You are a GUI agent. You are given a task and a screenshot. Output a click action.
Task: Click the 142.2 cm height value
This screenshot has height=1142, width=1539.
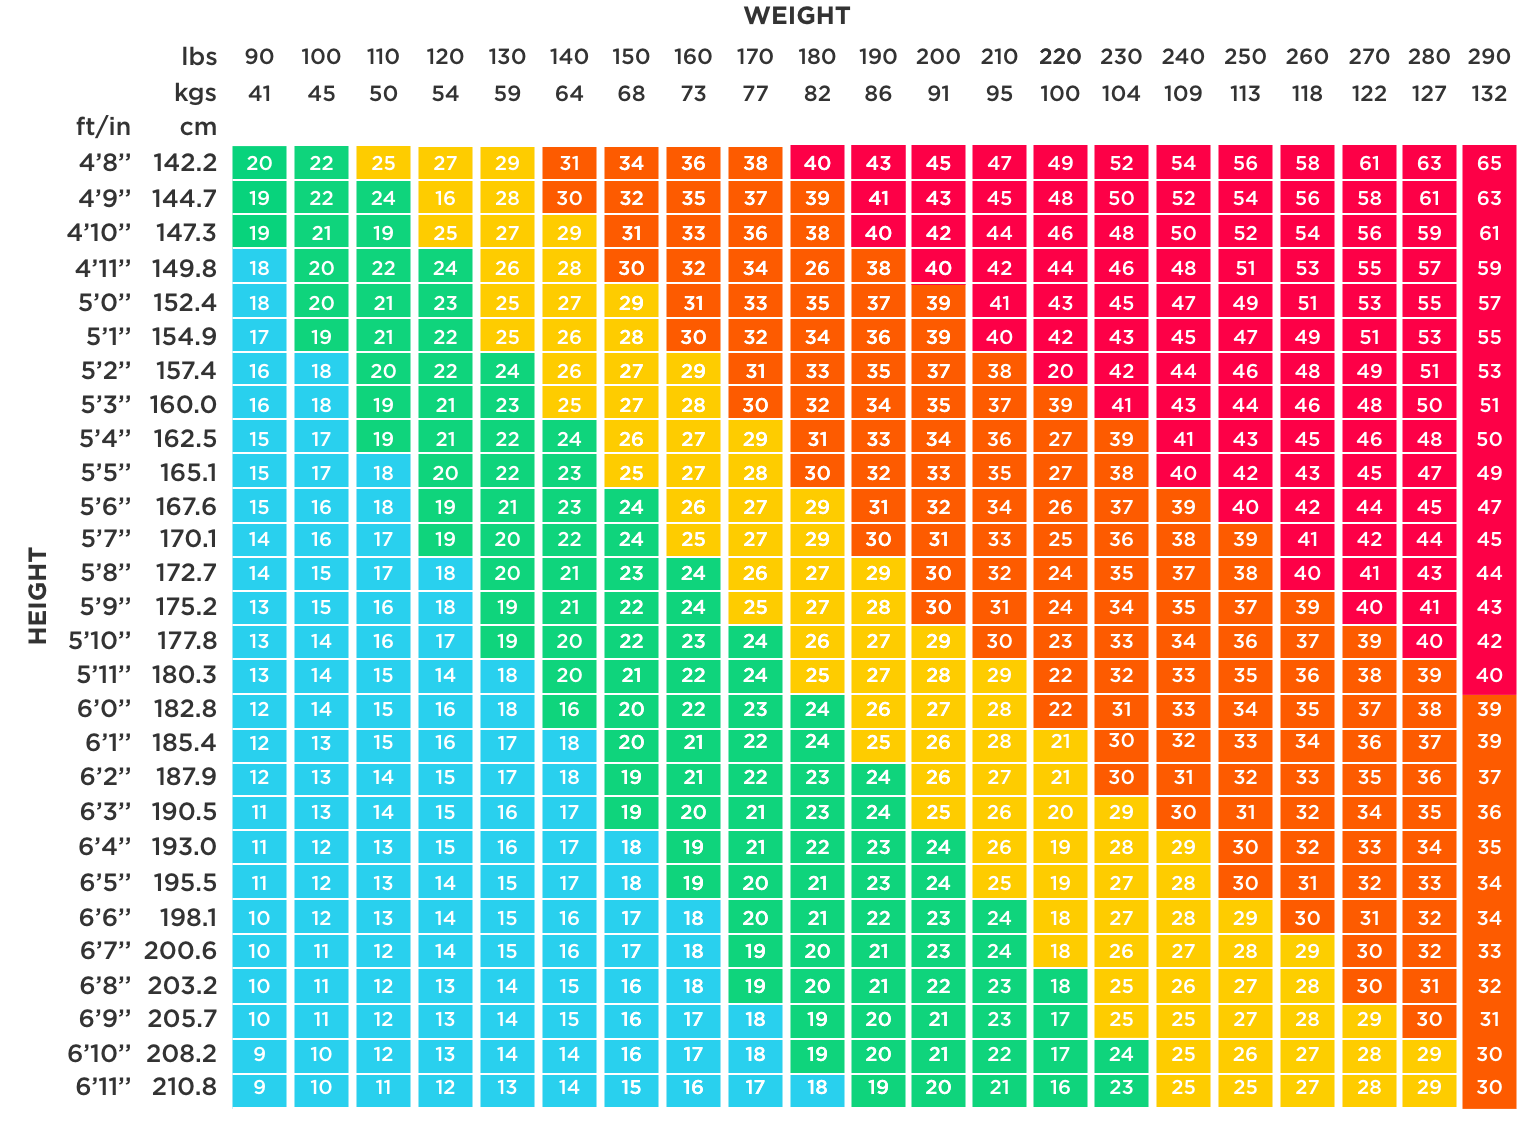[x=185, y=163]
